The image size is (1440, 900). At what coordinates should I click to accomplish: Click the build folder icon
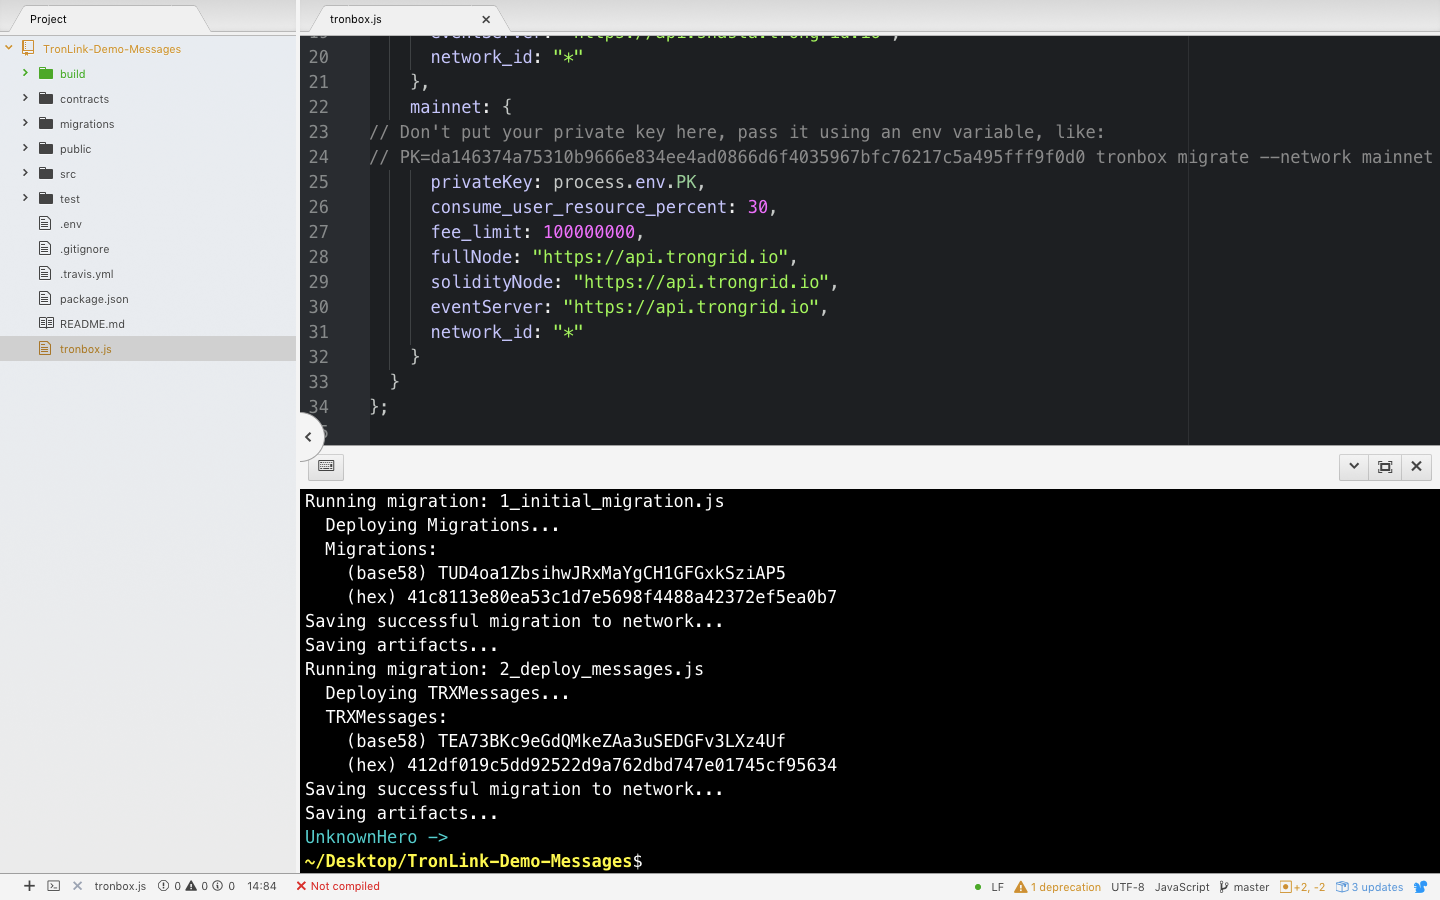(x=46, y=73)
